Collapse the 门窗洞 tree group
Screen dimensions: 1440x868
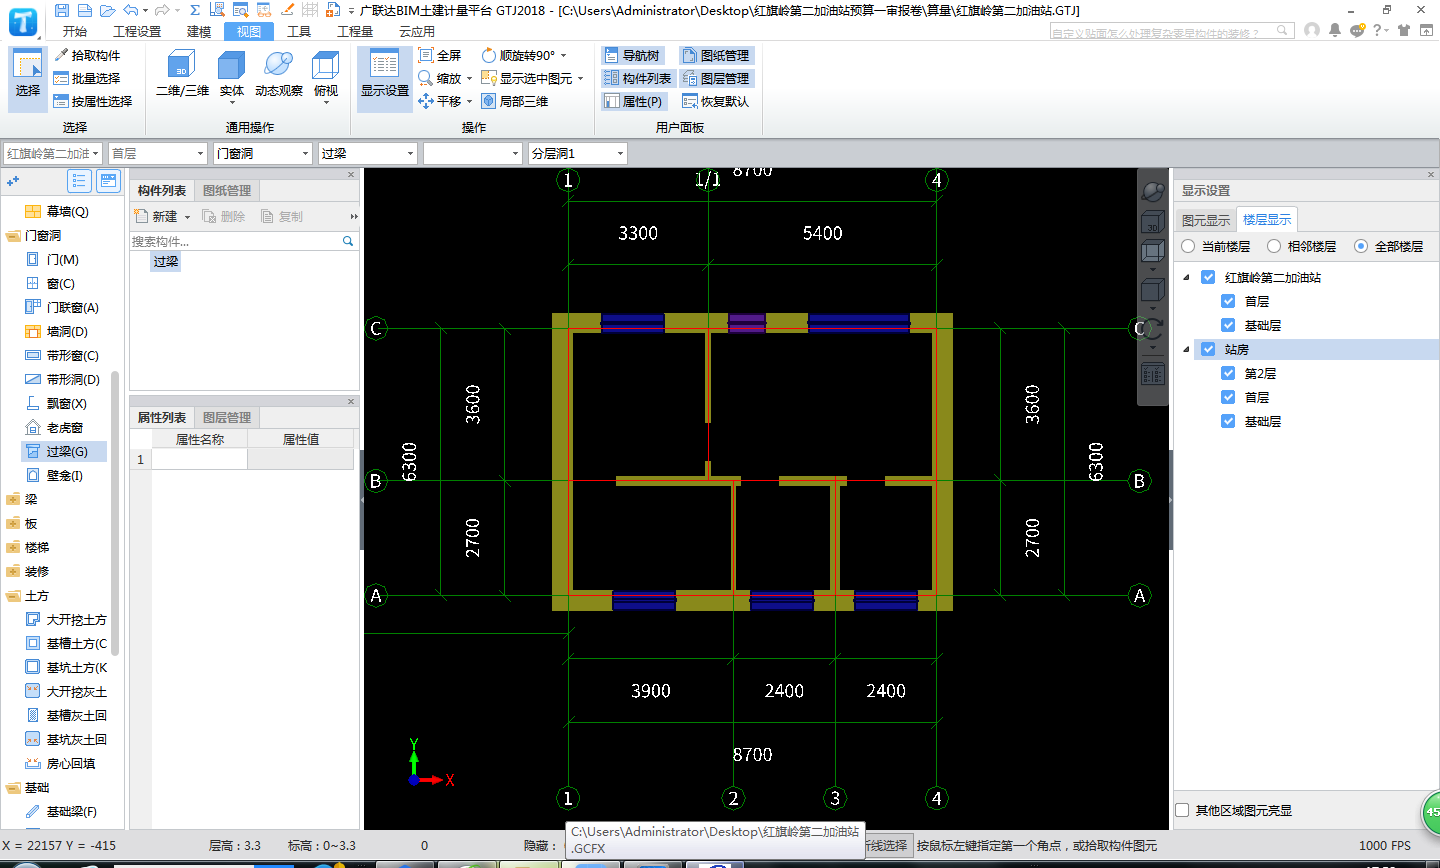click(13, 236)
